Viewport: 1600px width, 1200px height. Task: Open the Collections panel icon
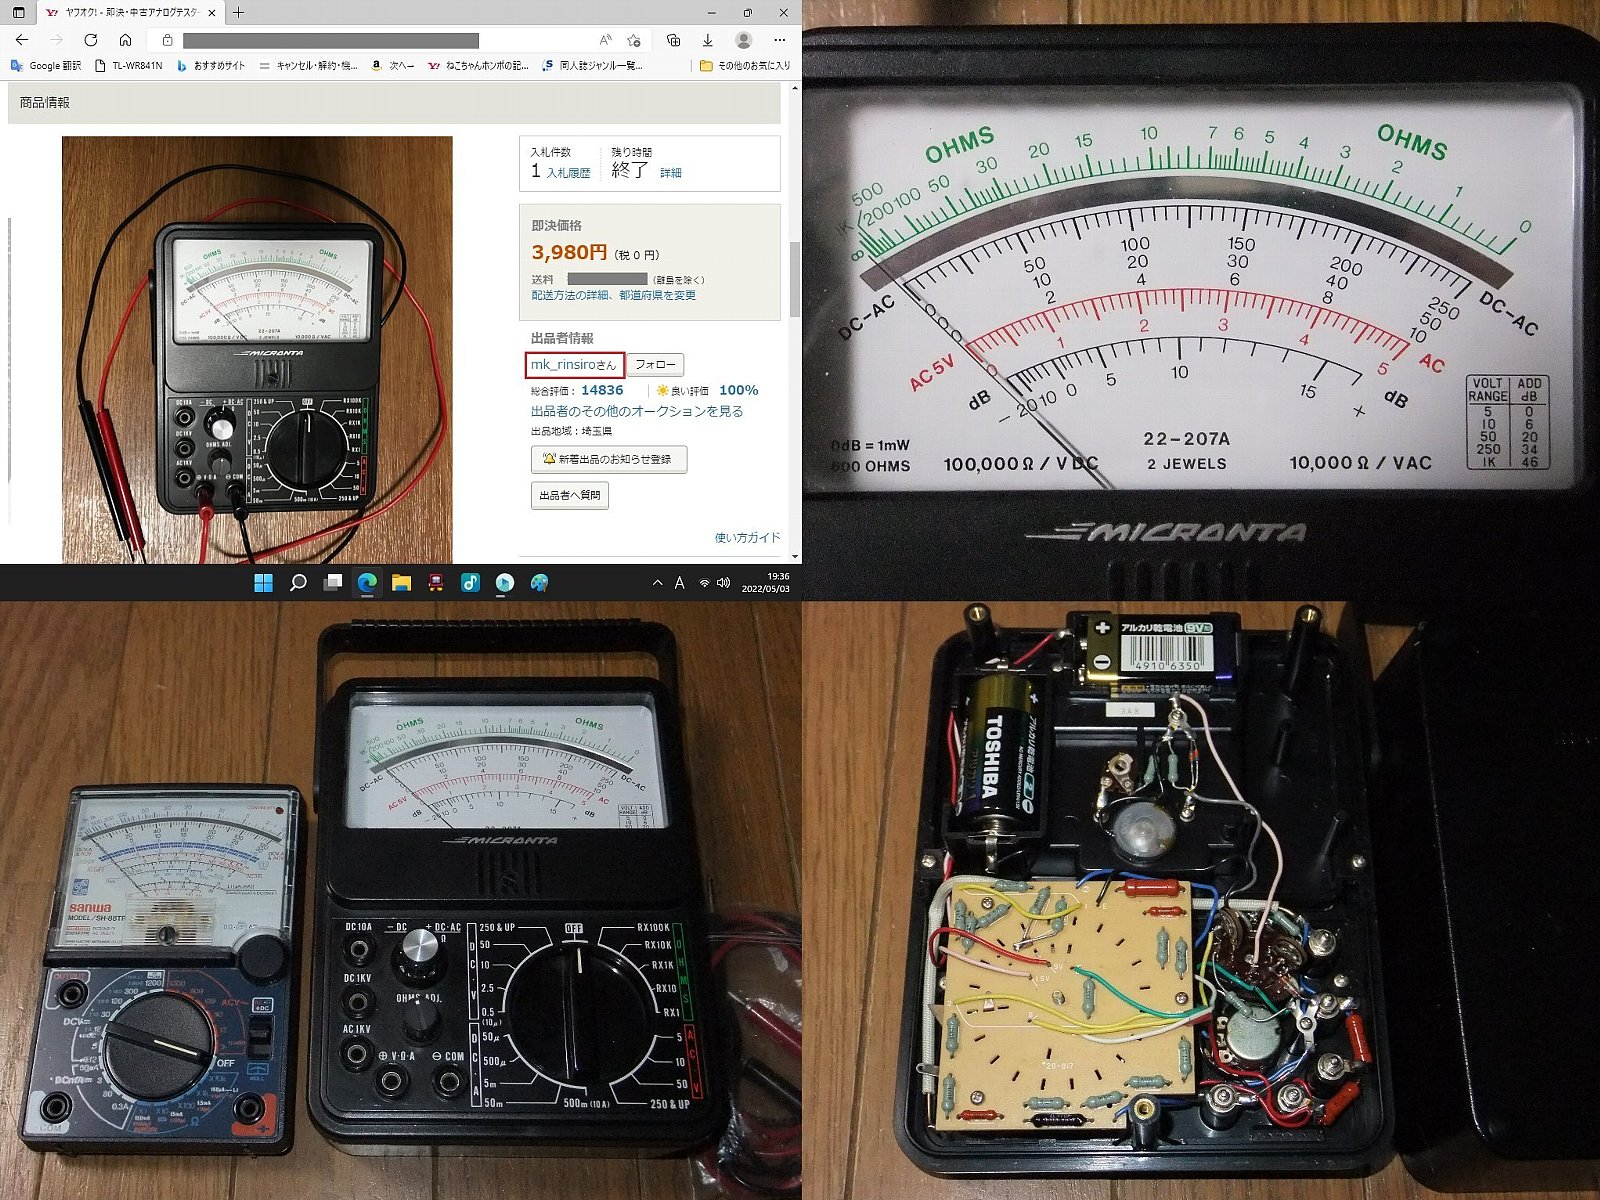coord(673,40)
